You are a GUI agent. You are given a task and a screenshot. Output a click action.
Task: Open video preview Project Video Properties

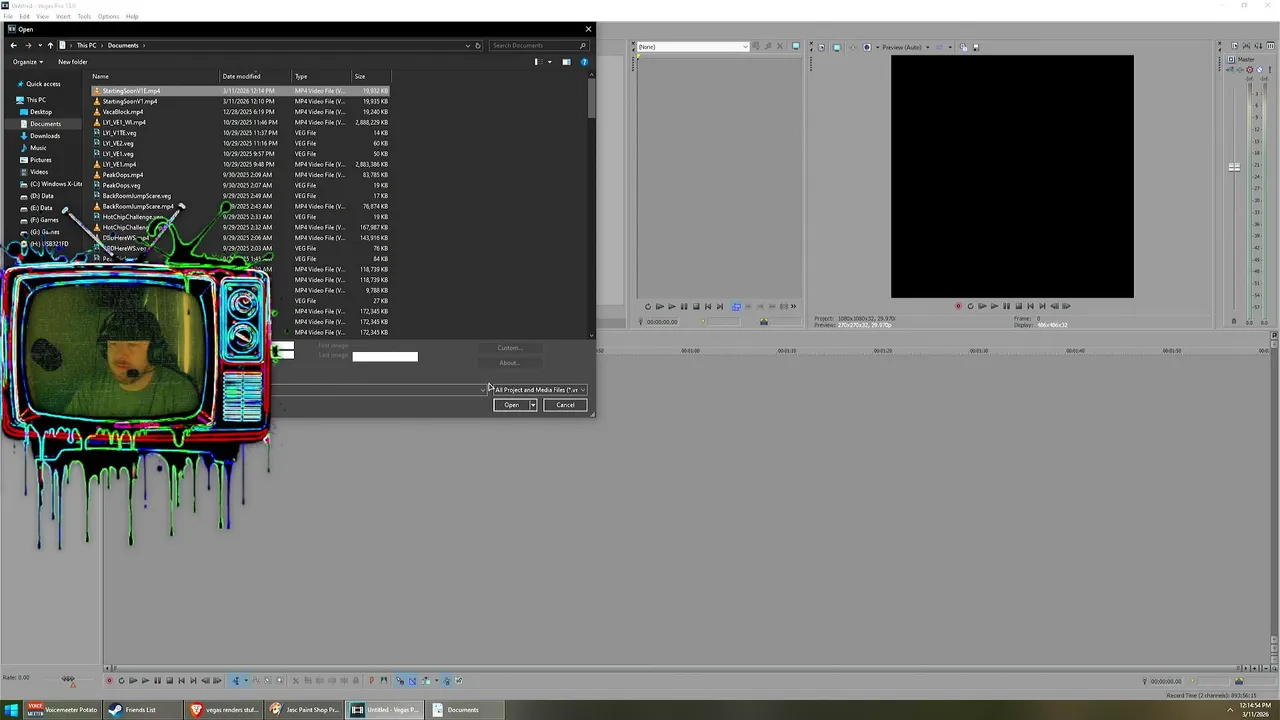822,47
